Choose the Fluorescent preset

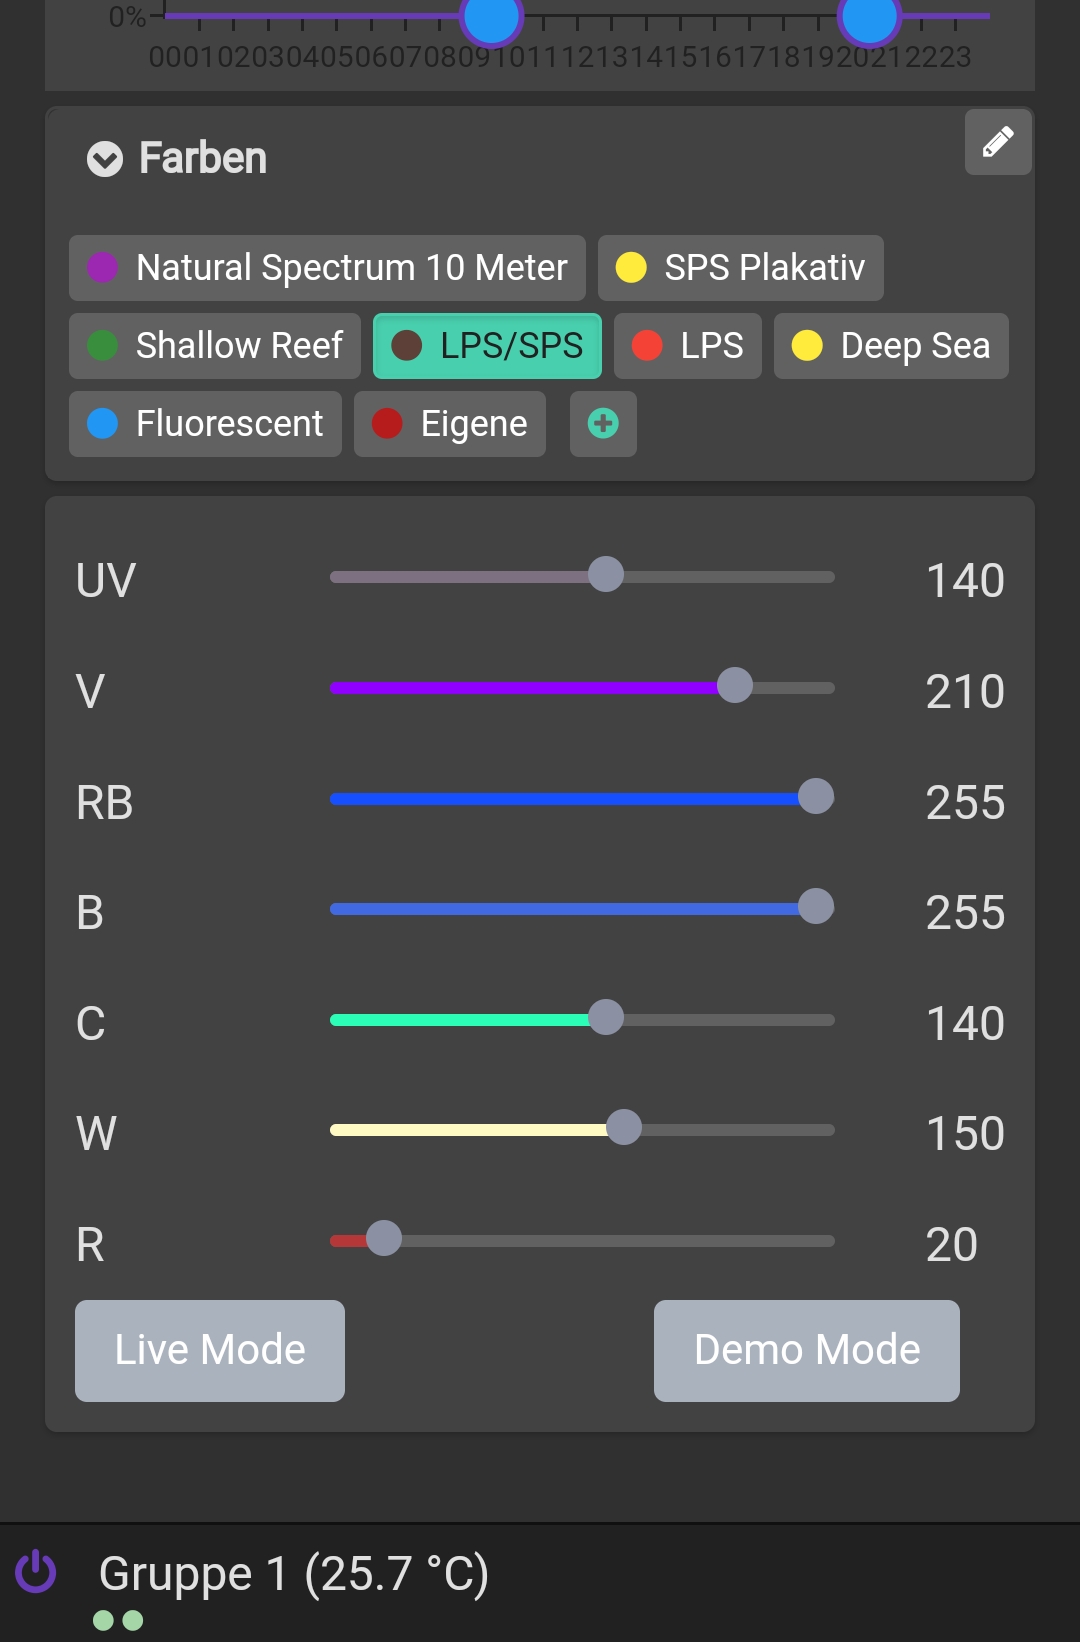click(x=205, y=424)
